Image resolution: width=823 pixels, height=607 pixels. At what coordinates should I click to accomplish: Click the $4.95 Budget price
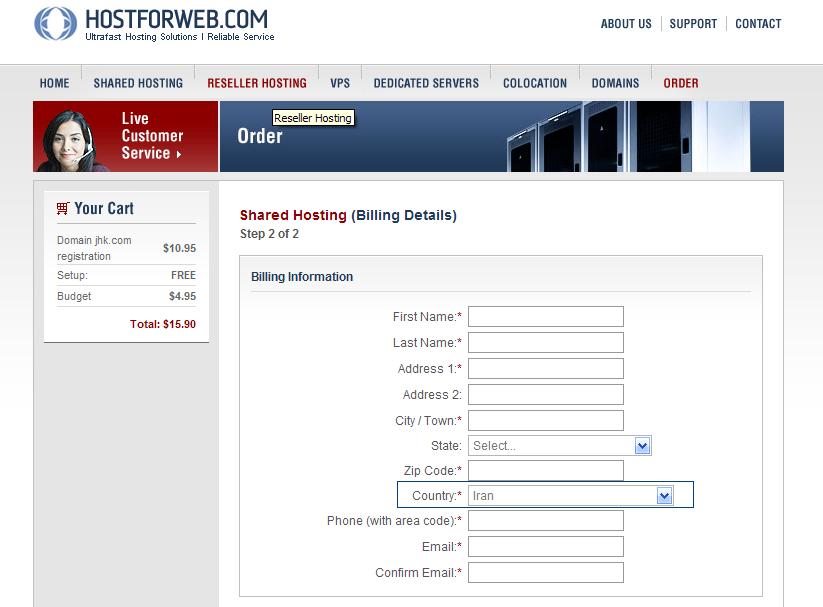pos(182,296)
